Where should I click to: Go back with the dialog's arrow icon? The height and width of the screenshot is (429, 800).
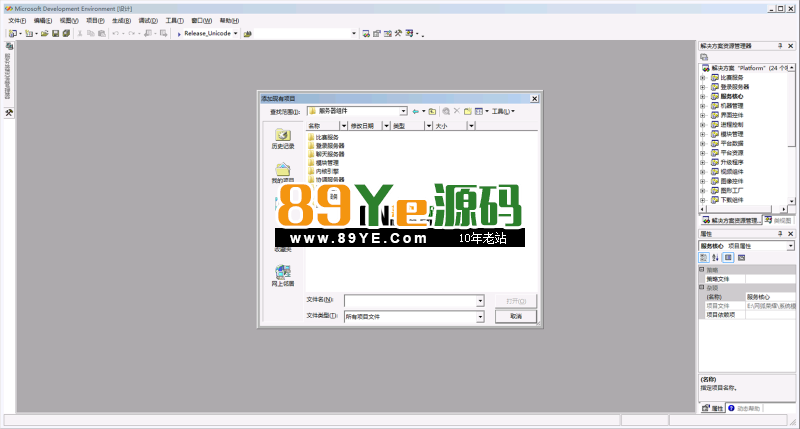pos(416,111)
